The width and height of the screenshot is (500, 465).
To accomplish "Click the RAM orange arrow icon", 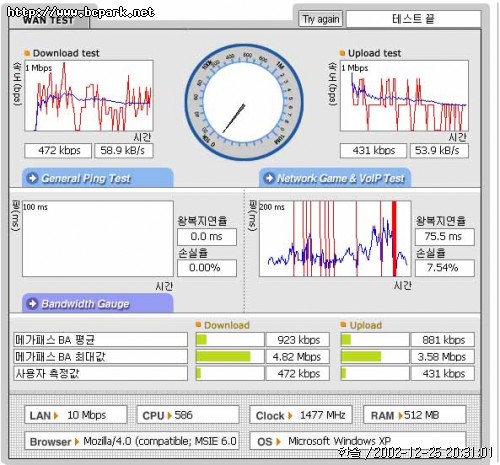I will click(x=400, y=416).
